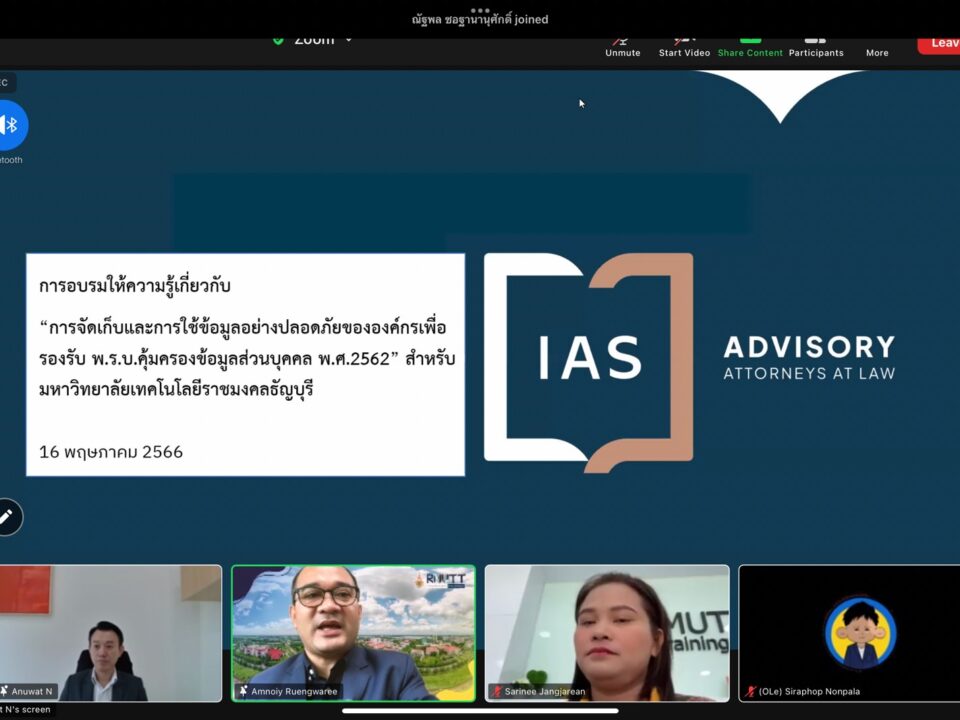This screenshot has width=960, height=720.
Task: Click the 'ADVISORY' text on the slide
Action: click(x=809, y=347)
